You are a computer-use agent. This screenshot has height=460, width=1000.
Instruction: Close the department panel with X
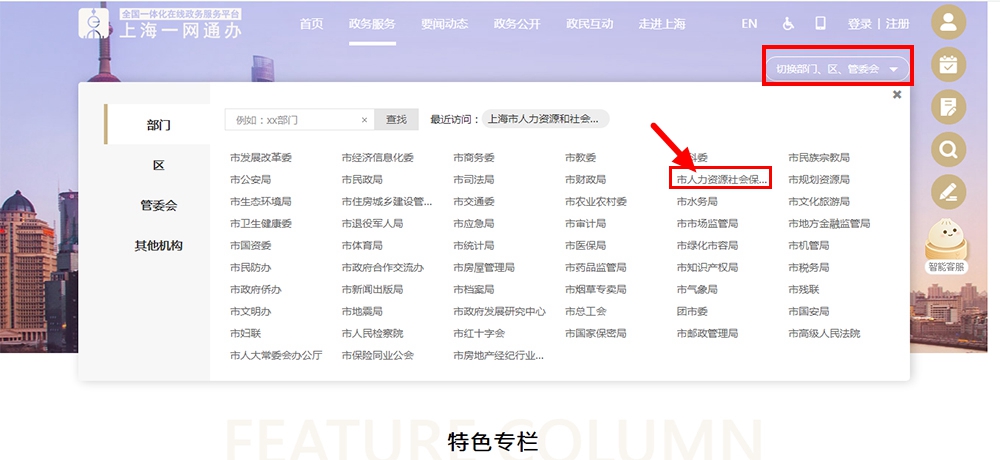(x=897, y=94)
